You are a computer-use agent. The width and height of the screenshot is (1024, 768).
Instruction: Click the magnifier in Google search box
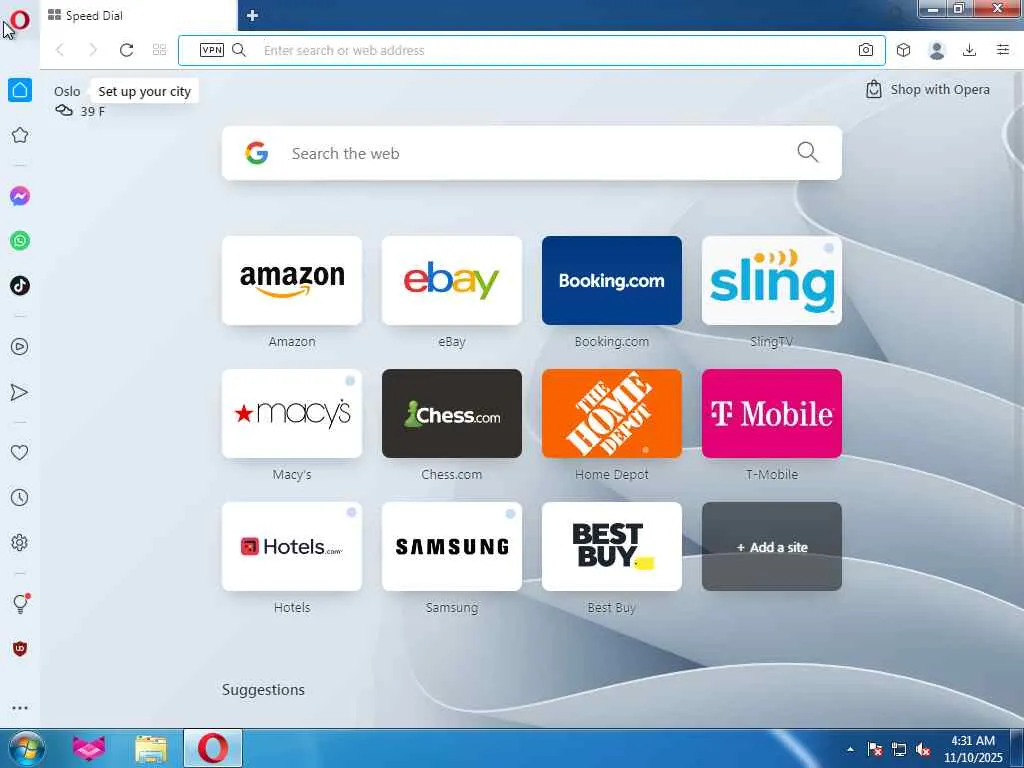click(807, 153)
